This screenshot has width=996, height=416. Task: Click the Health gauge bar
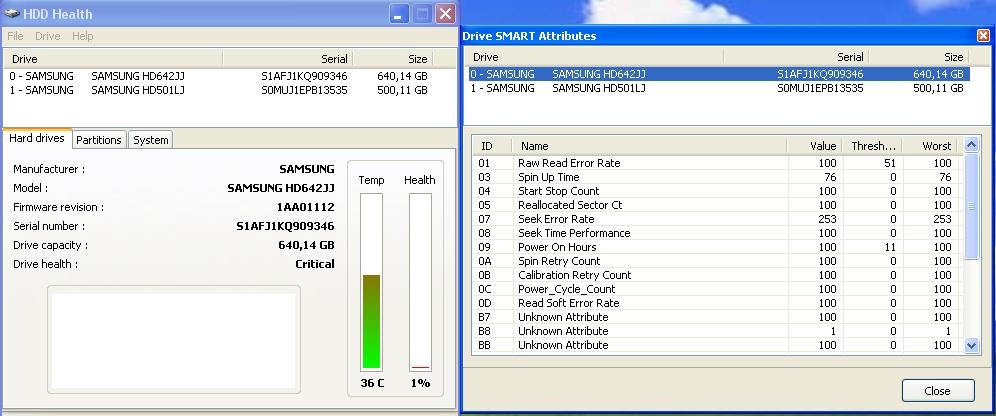[x=420, y=281]
